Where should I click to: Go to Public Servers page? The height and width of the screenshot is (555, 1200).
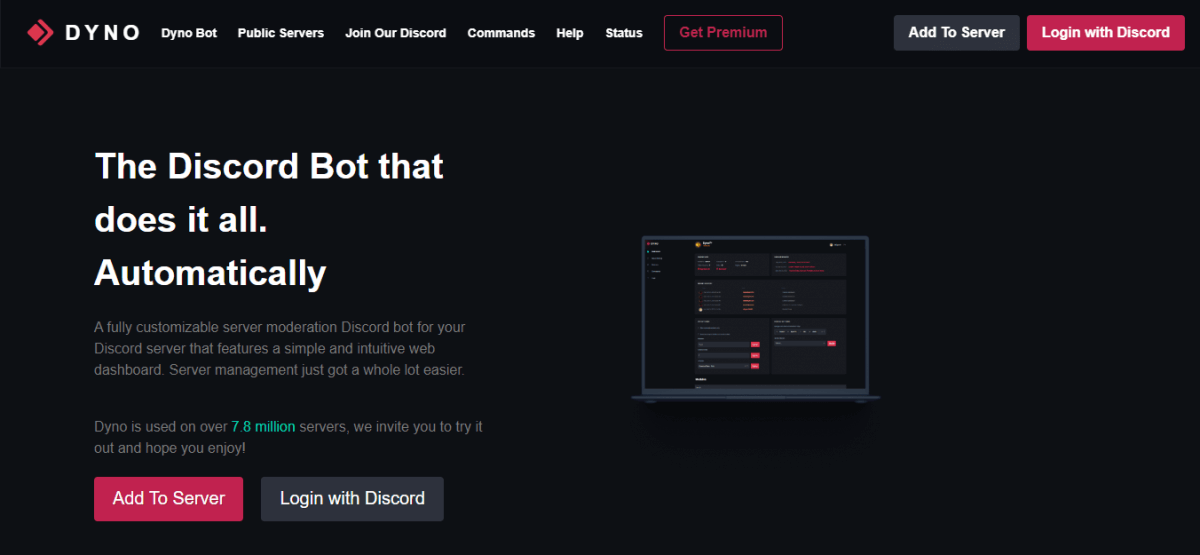[281, 33]
